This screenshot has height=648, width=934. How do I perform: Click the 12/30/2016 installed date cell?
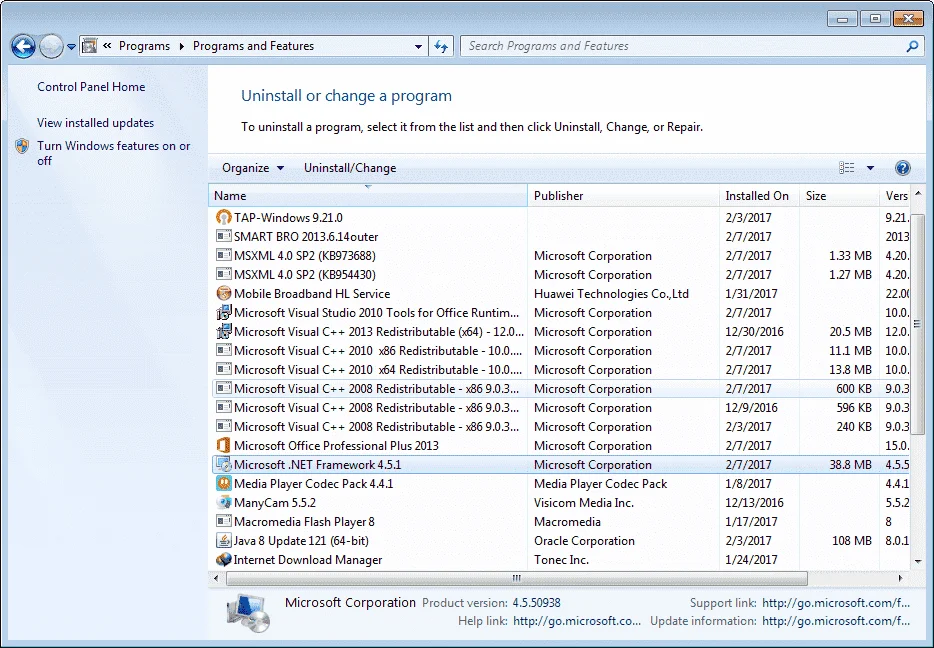(754, 332)
